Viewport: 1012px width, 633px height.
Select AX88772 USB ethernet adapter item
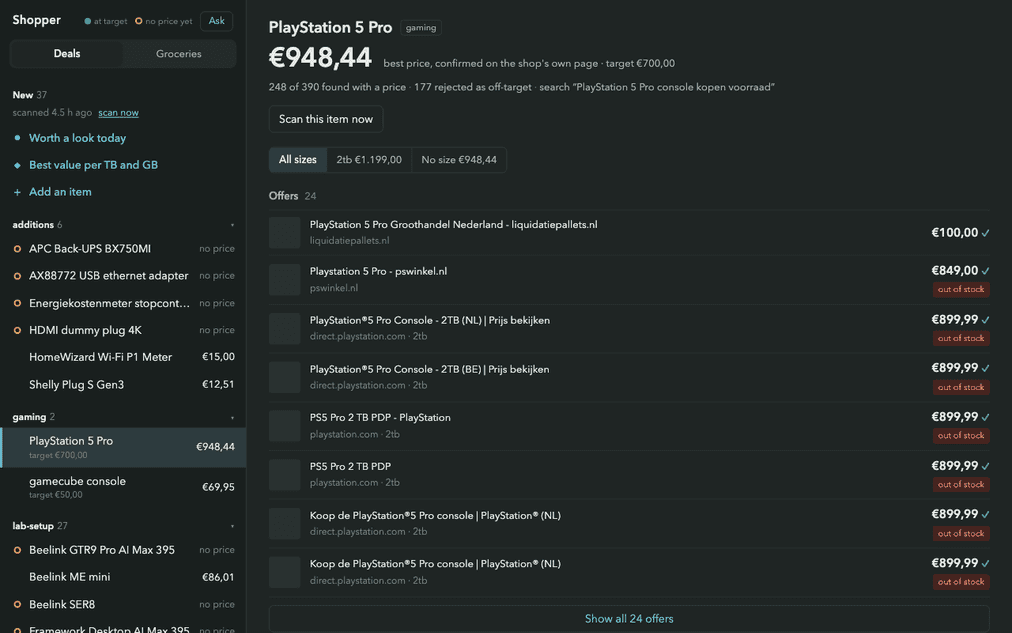click(x=123, y=276)
